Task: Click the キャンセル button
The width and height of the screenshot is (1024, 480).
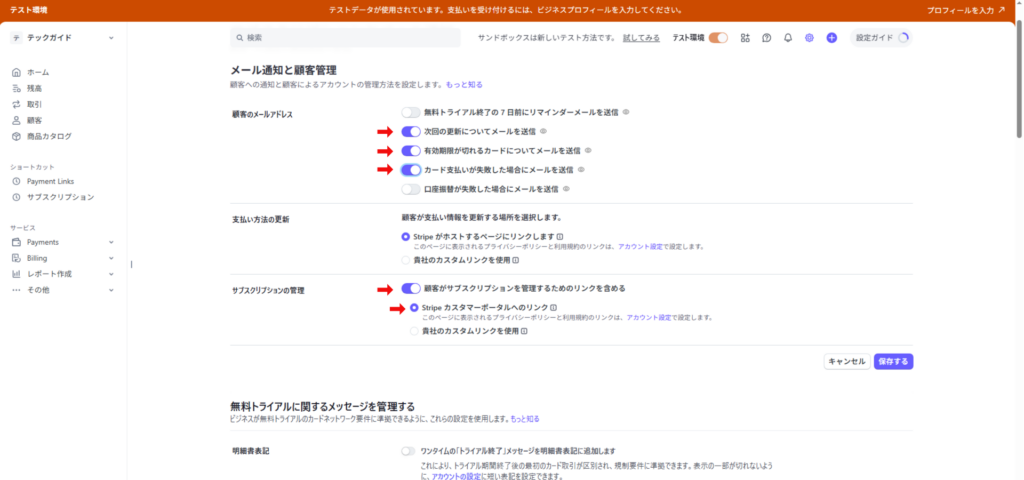Action: [847, 362]
